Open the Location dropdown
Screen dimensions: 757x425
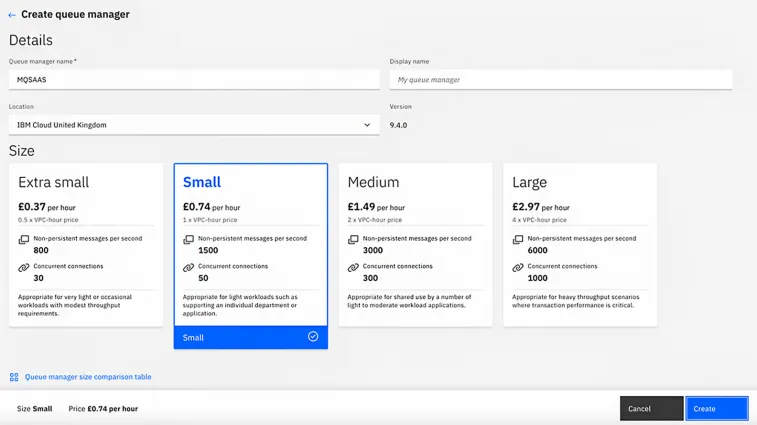click(x=194, y=125)
